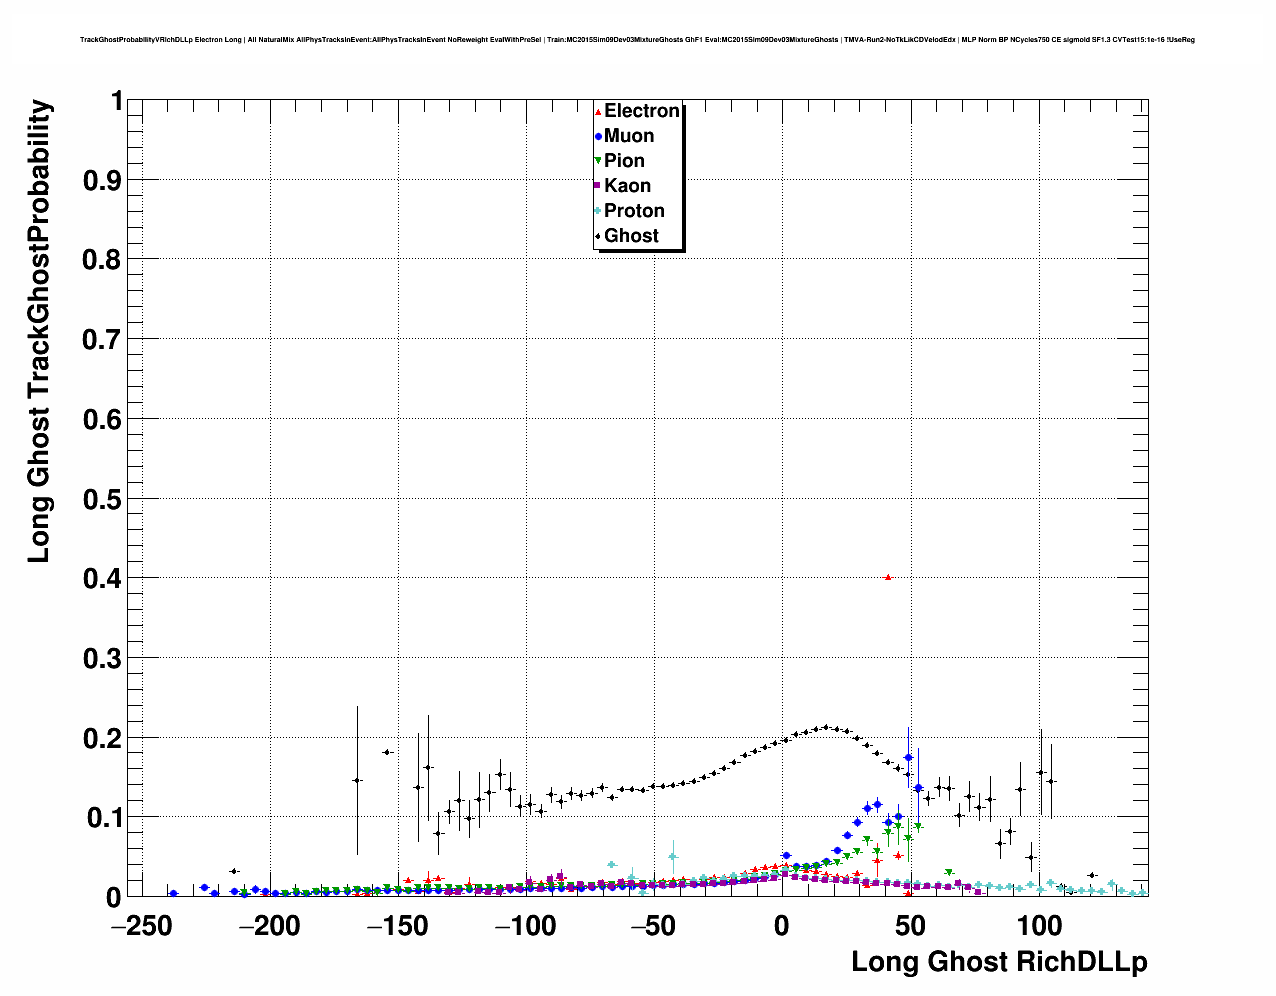Click x-axis label −150
The height and width of the screenshot is (996, 1276).
tap(397, 926)
